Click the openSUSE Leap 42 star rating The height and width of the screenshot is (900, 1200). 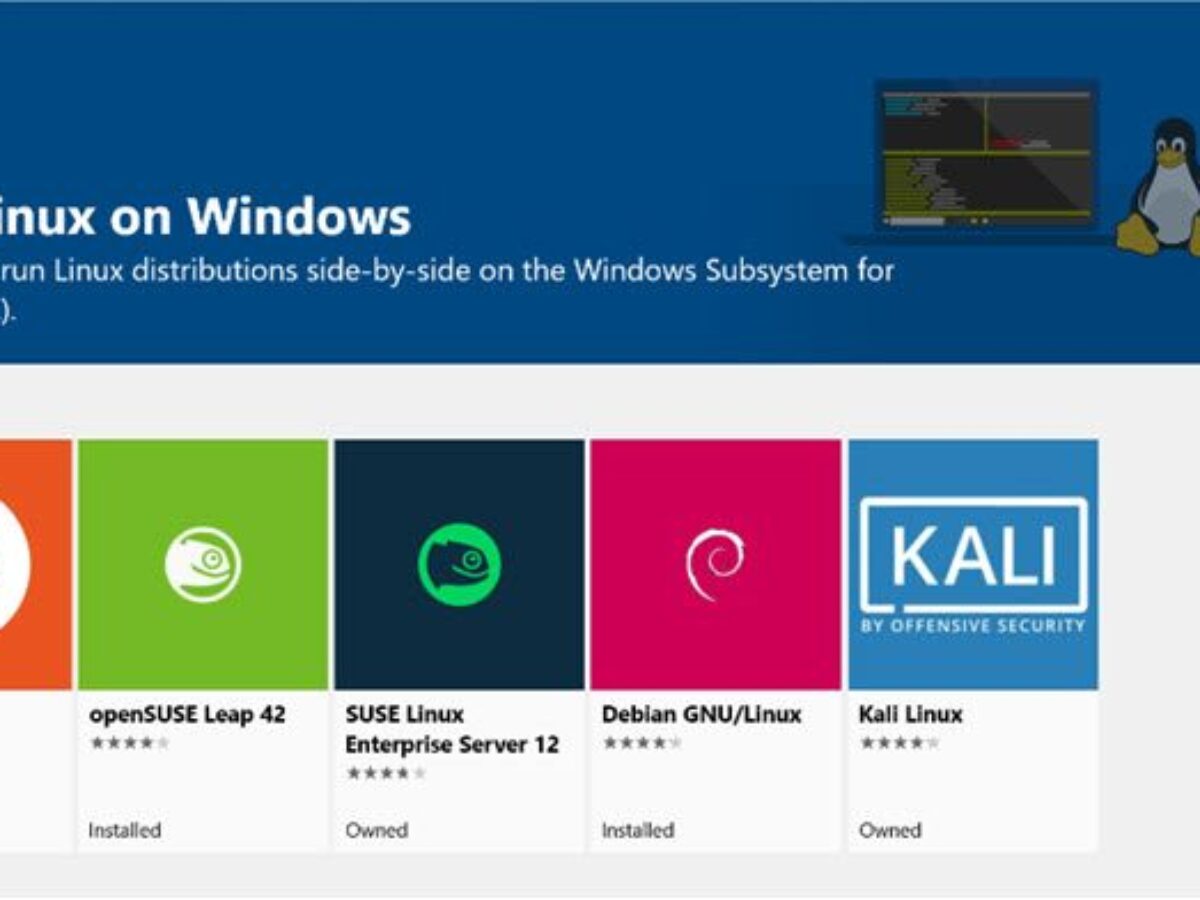click(x=129, y=743)
